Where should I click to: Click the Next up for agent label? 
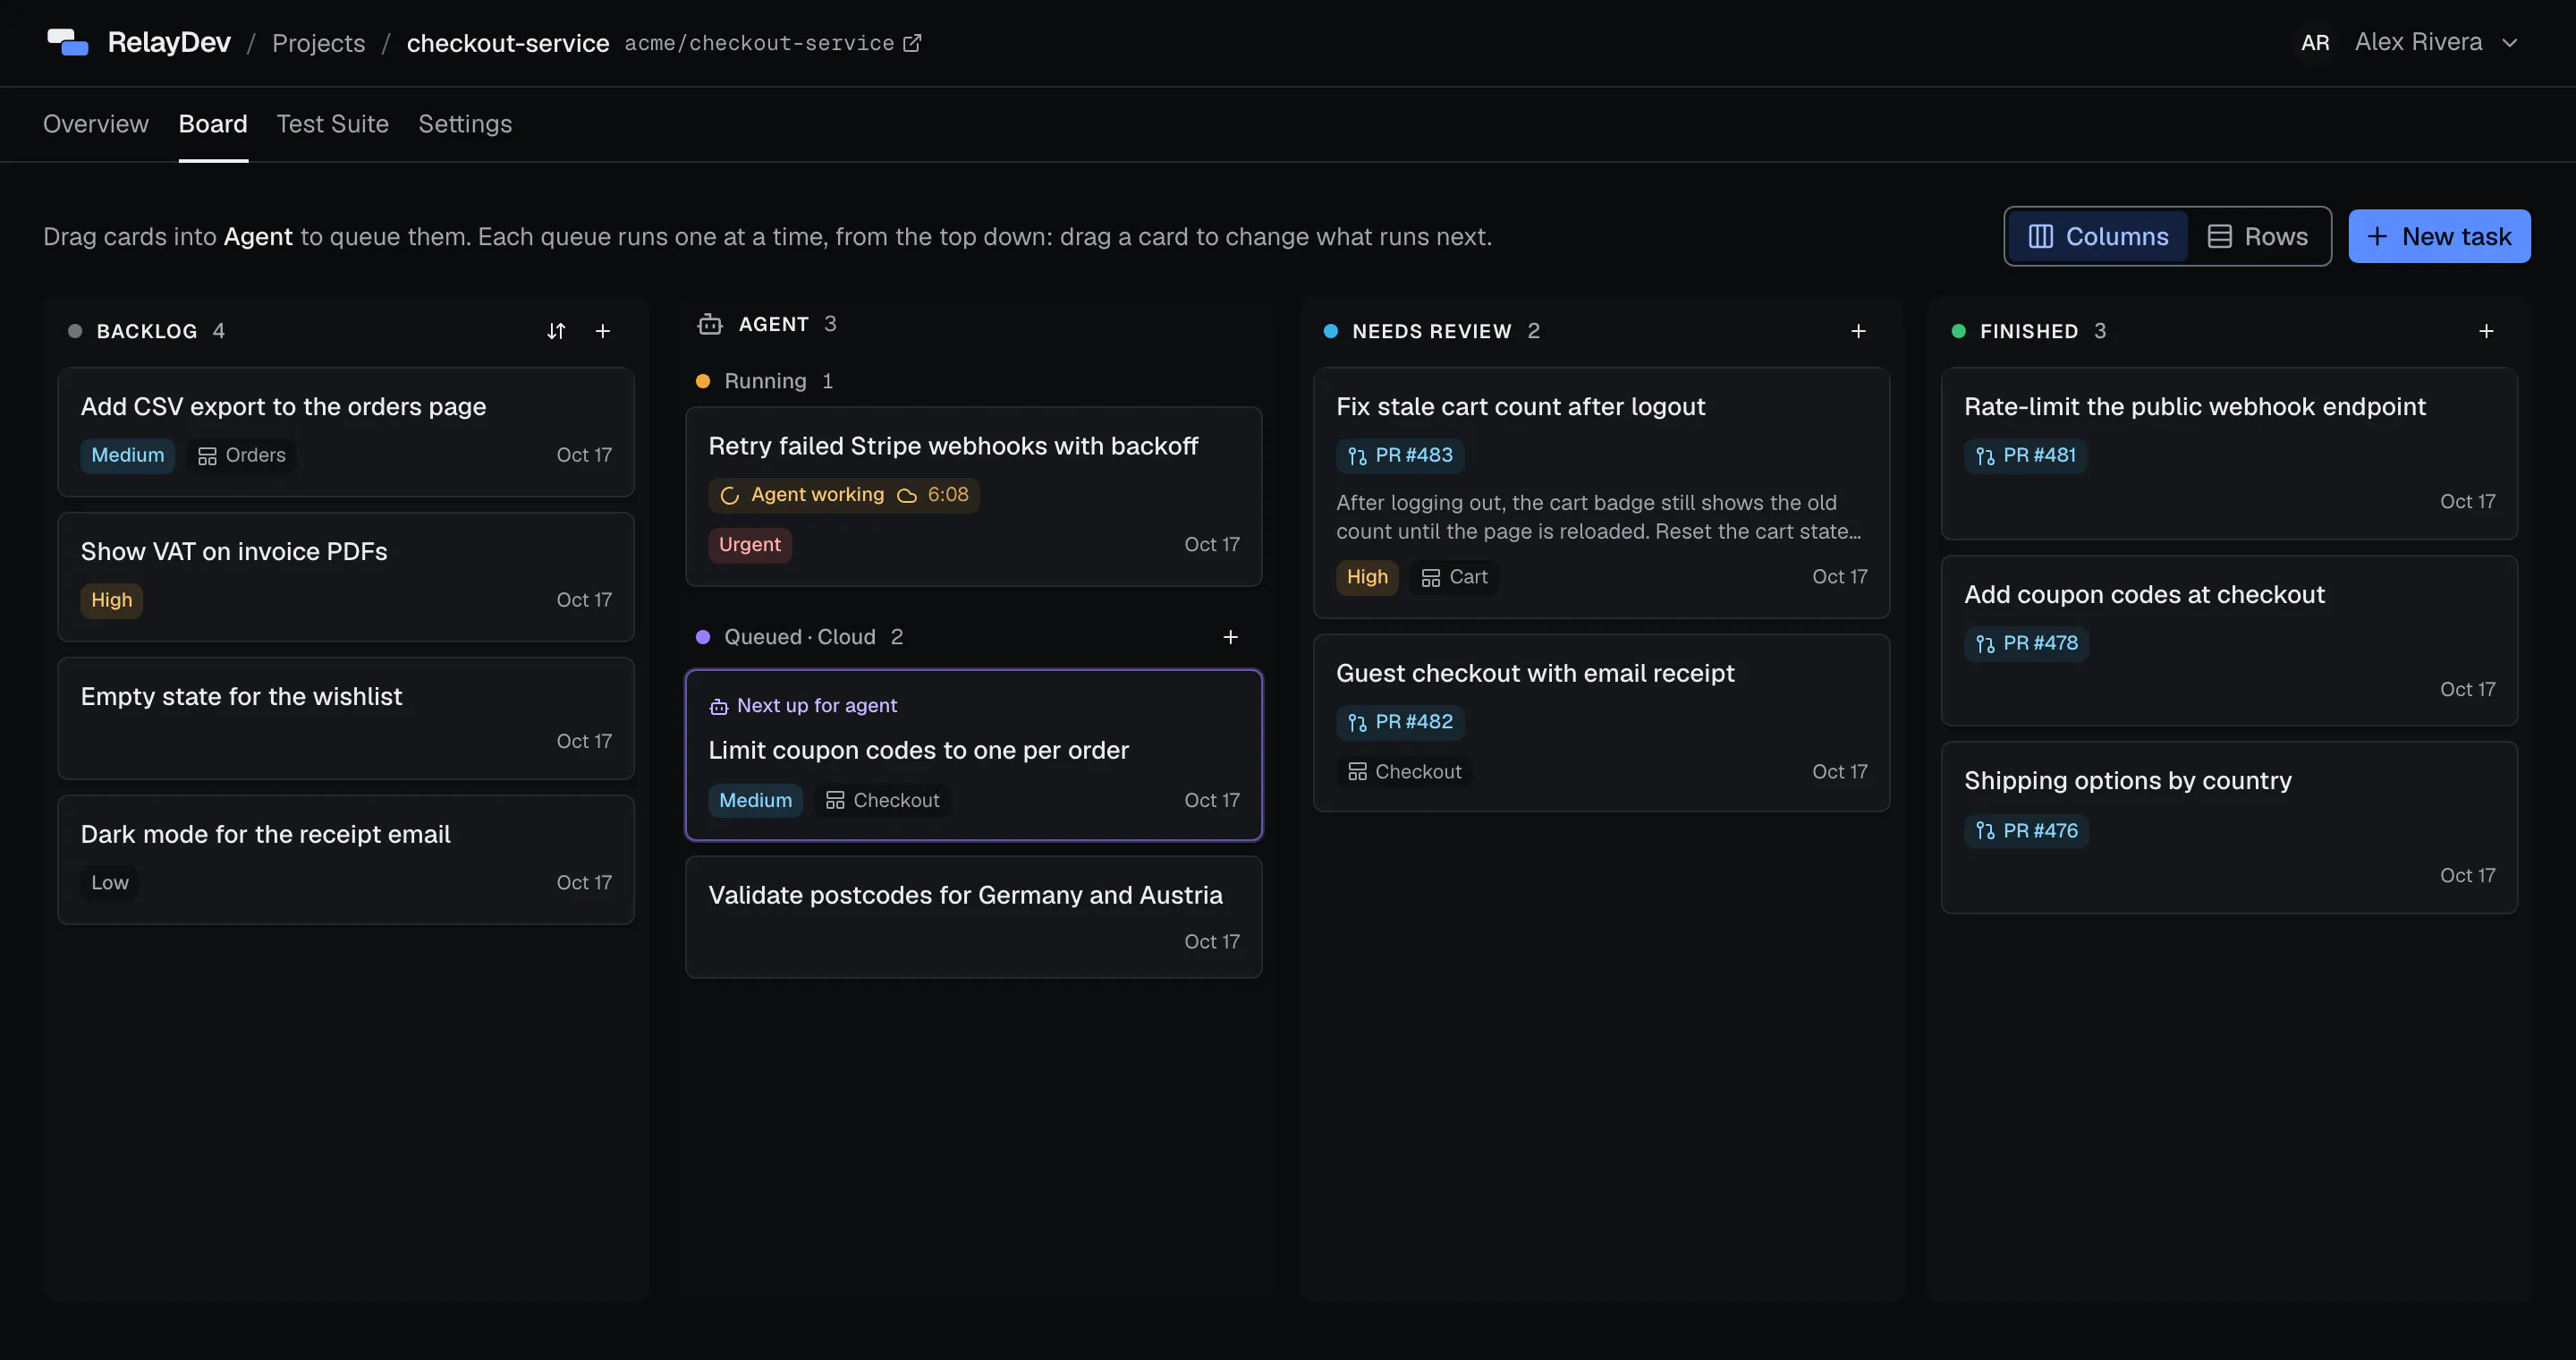click(x=803, y=706)
